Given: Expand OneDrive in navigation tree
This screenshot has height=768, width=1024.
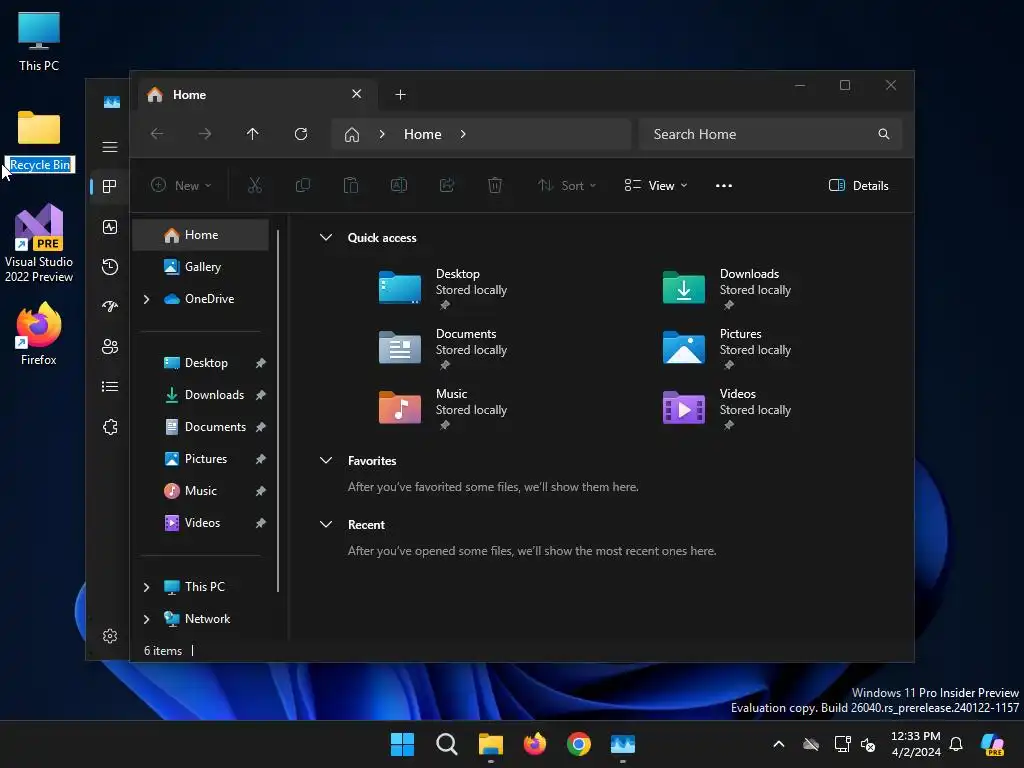Looking at the screenshot, I should [x=146, y=299].
